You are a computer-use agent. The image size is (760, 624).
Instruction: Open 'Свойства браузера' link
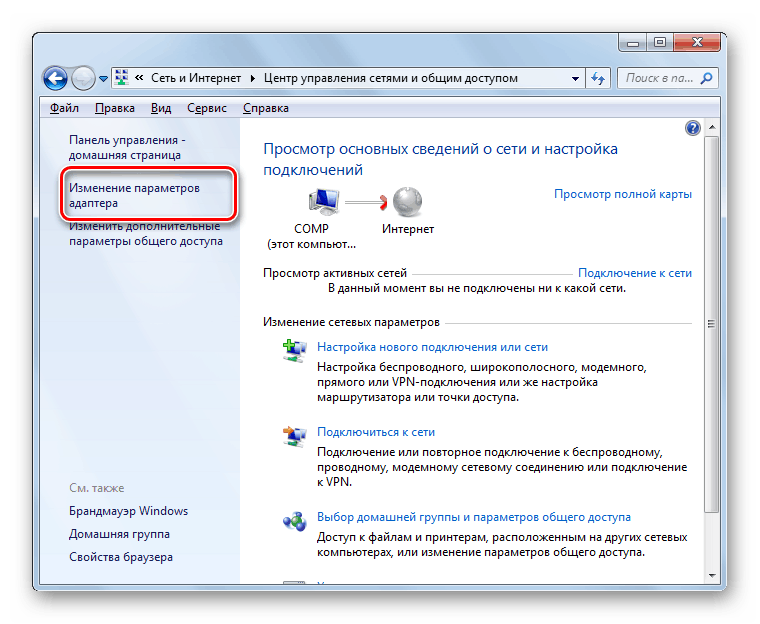click(121, 557)
